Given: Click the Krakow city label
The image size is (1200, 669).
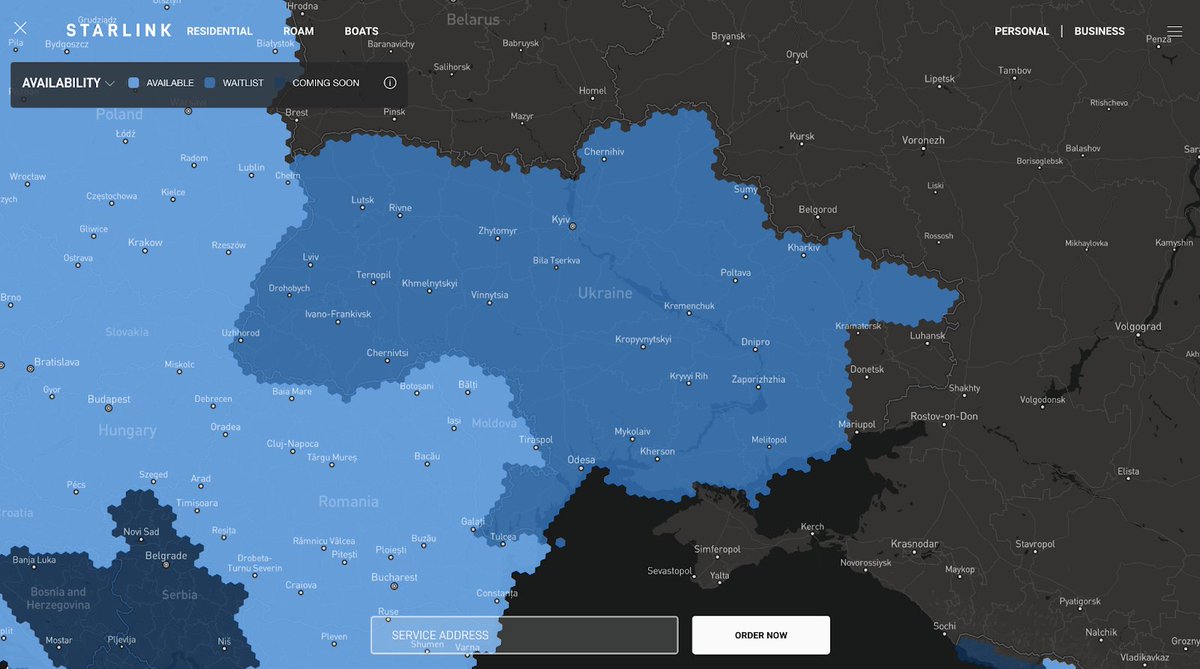Looking at the screenshot, I should click(145, 242).
